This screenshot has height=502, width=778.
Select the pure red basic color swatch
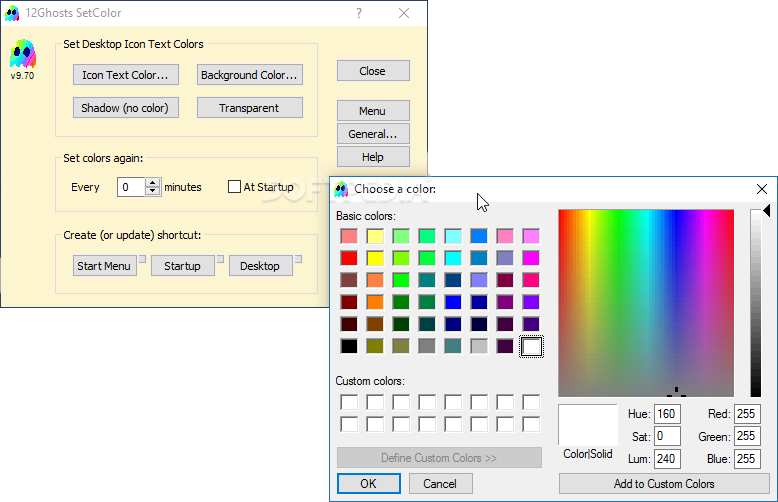pyautogui.click(x=349, y=258)
